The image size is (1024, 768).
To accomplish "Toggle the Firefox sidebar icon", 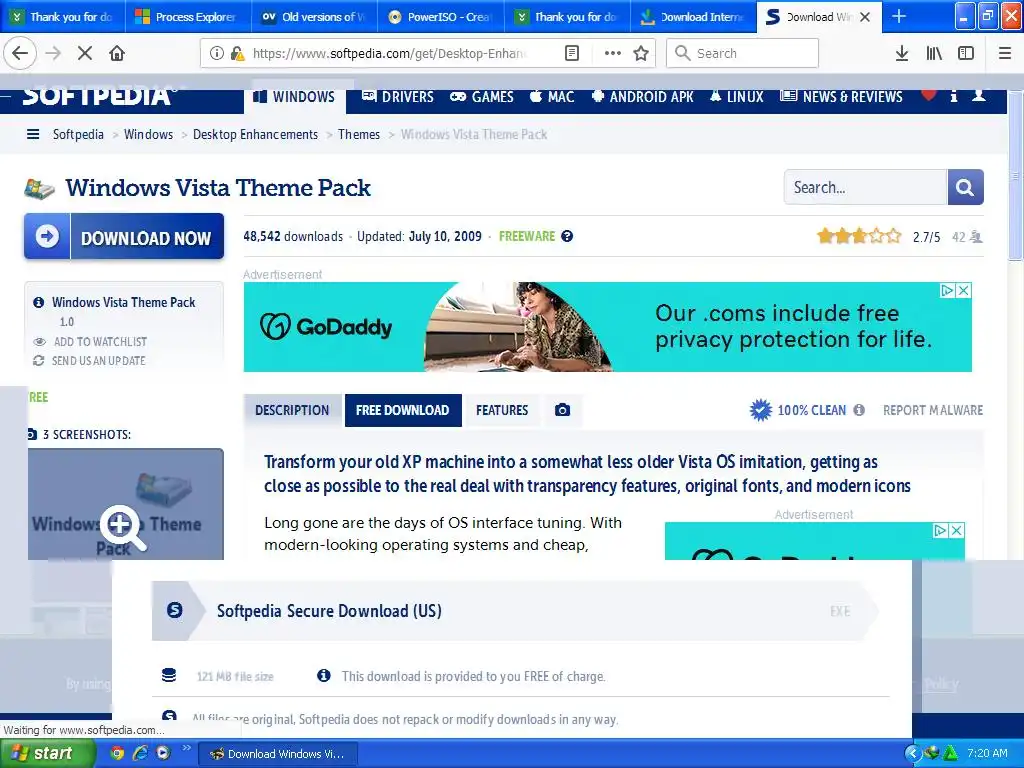I will tap(966, 54).
